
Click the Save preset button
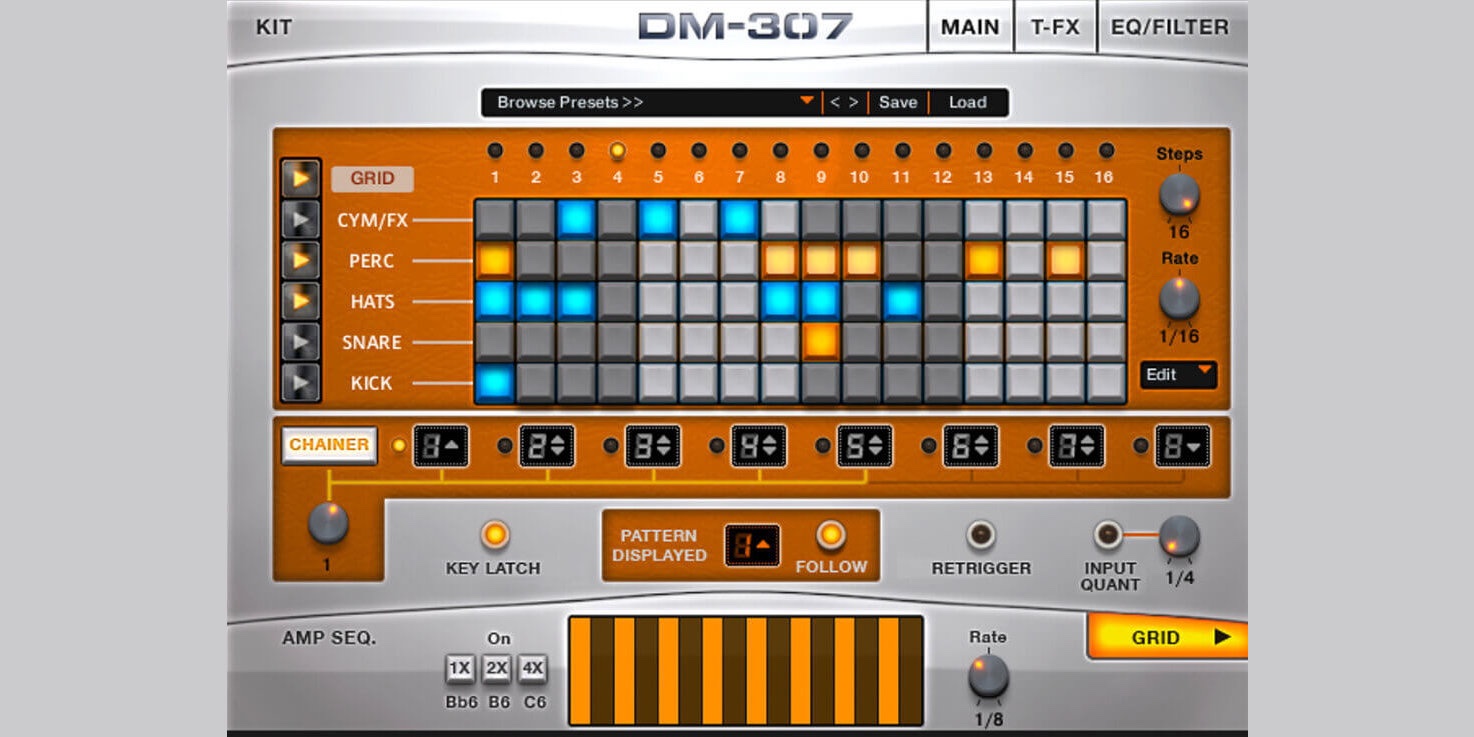(x=897, y=102)
